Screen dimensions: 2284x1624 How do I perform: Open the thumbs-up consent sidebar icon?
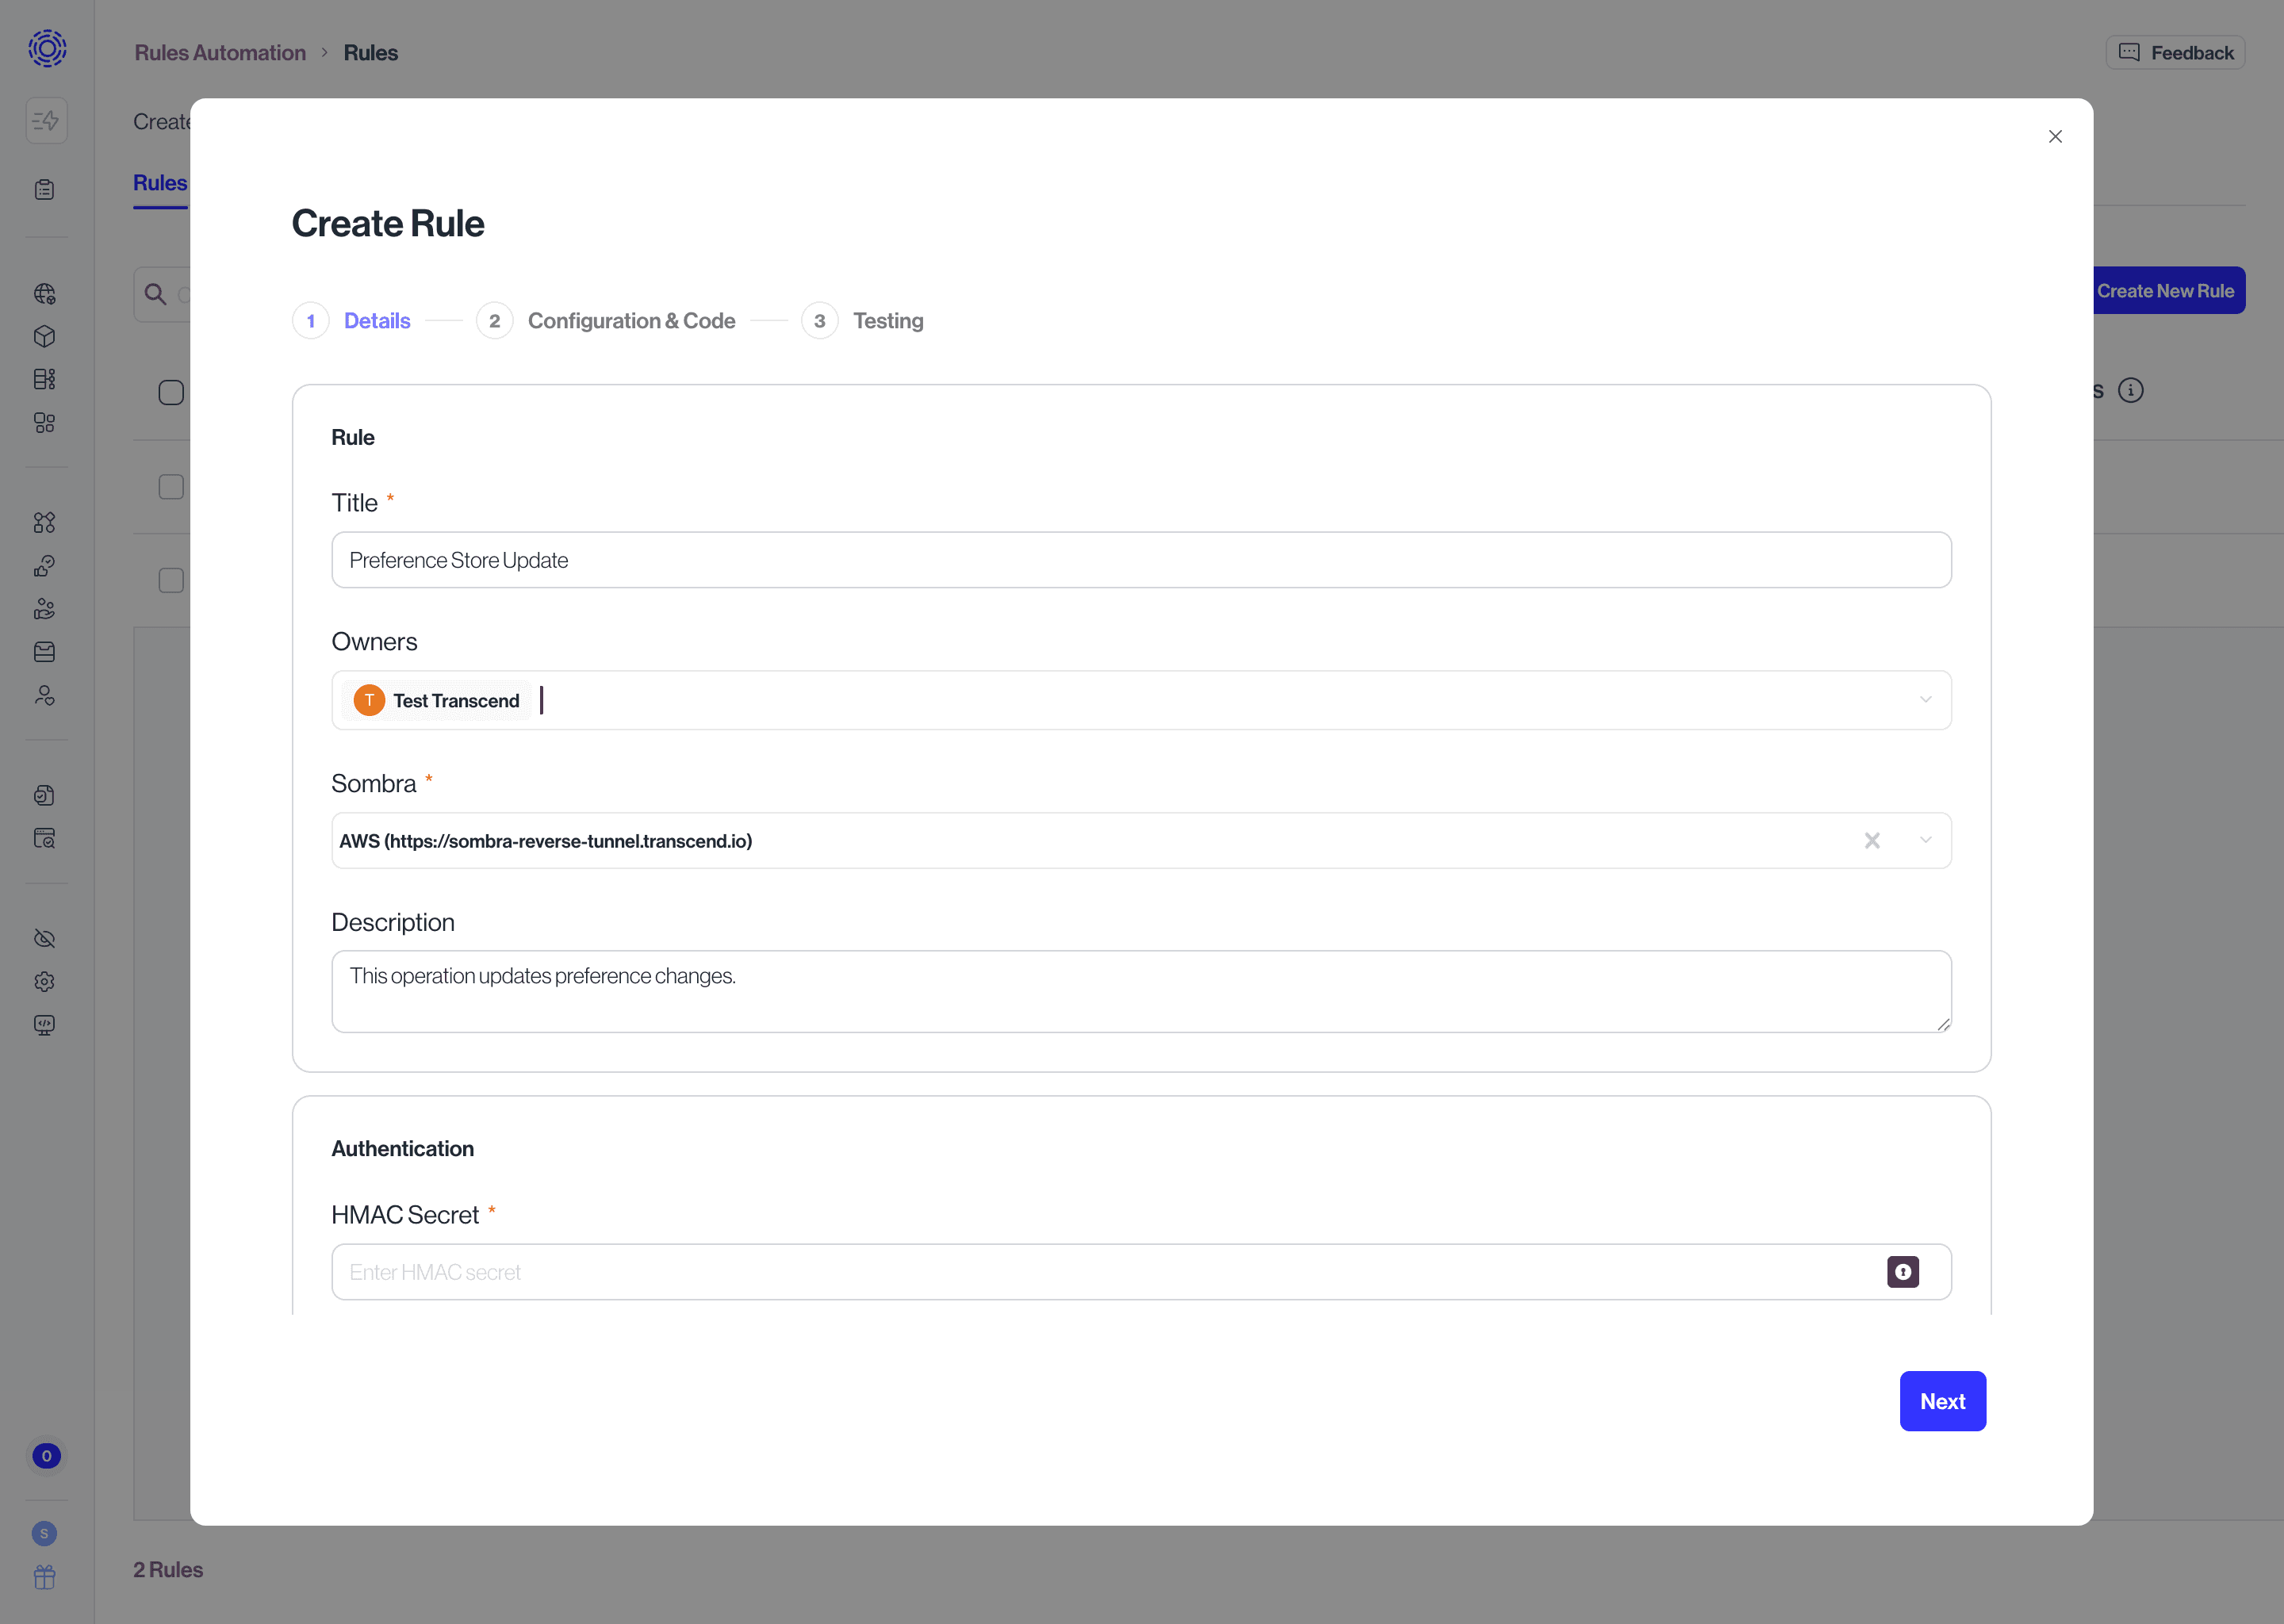pyautogui.click(x=45, y=566)
